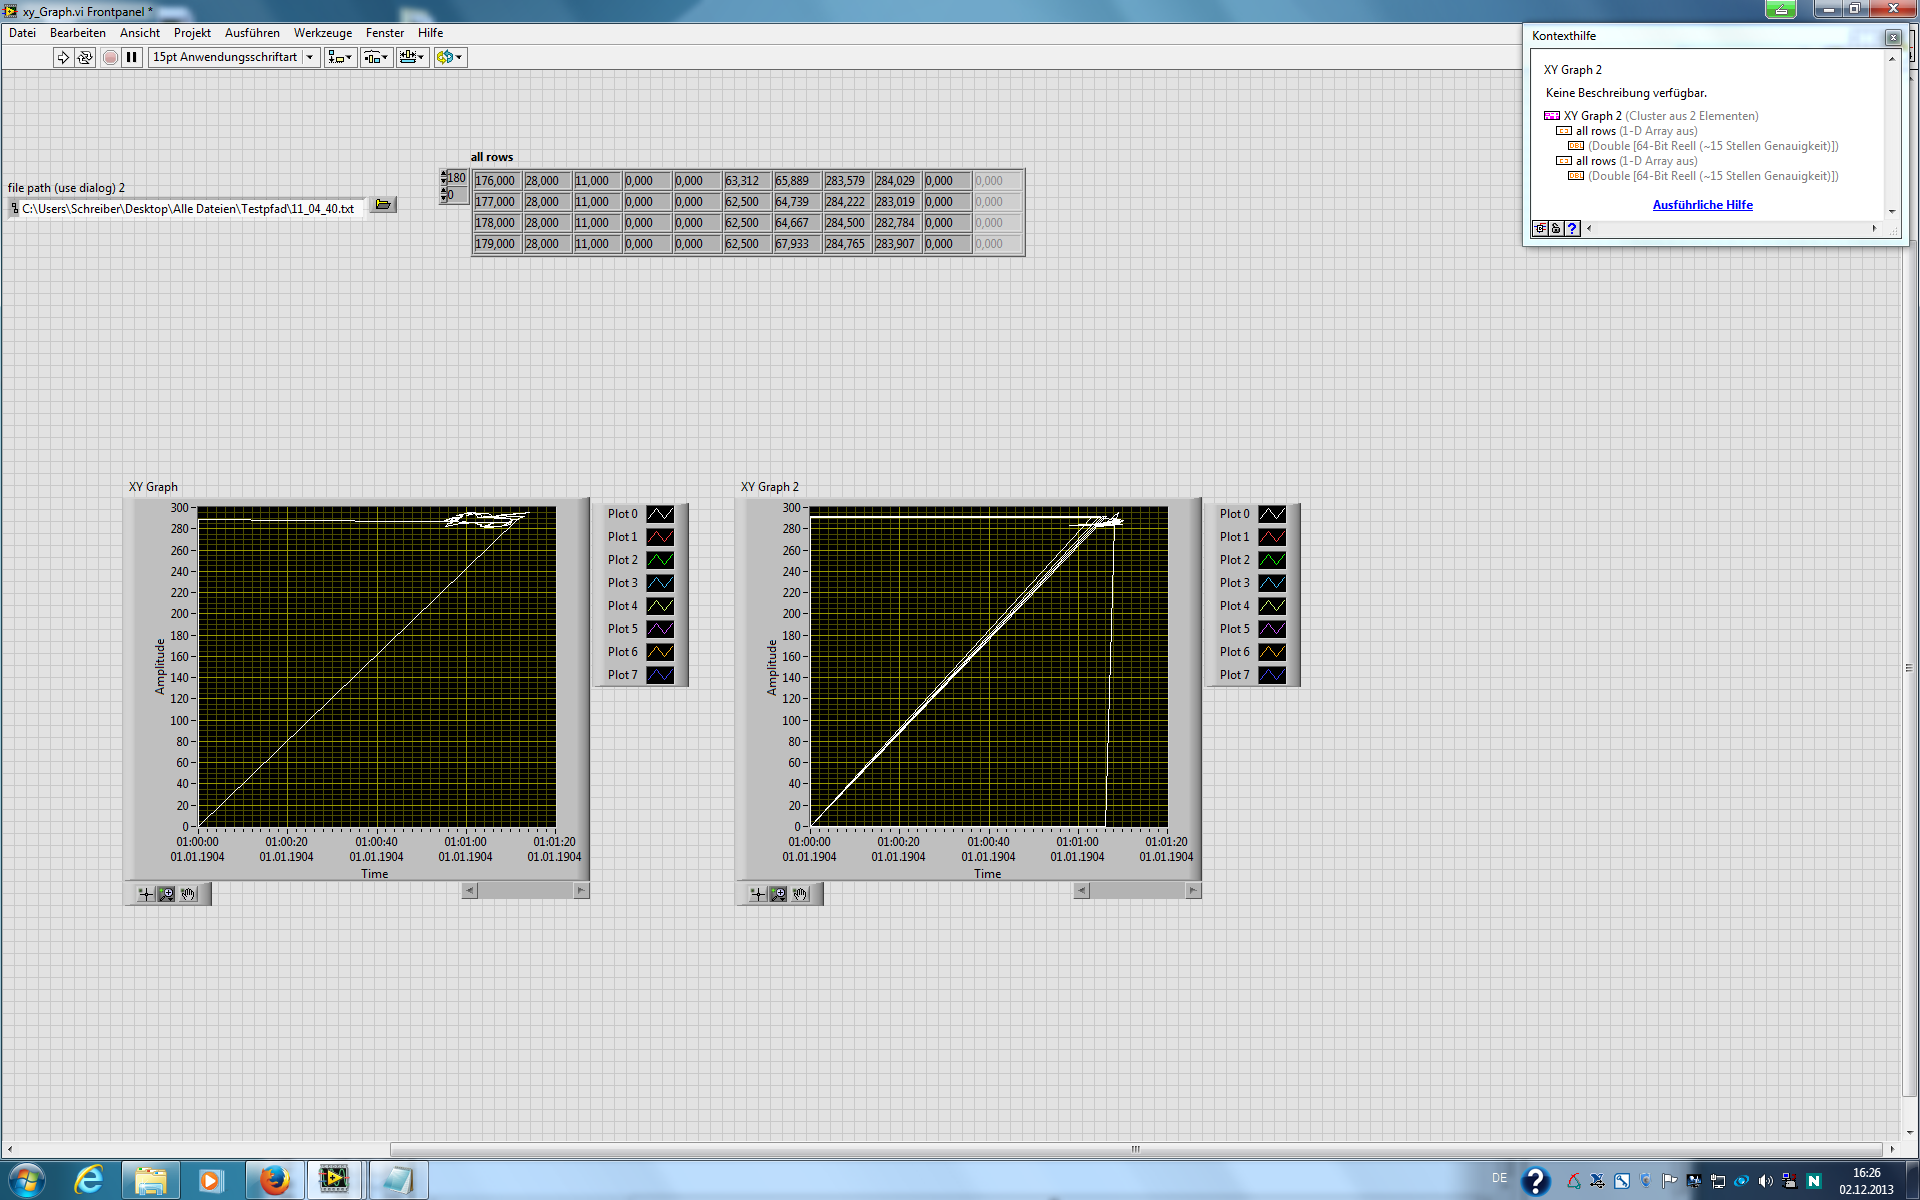Click the Abort Execution stop icon
Image resolution: width=1920 pixels, height=1200 pixels.
click(110, 57)
